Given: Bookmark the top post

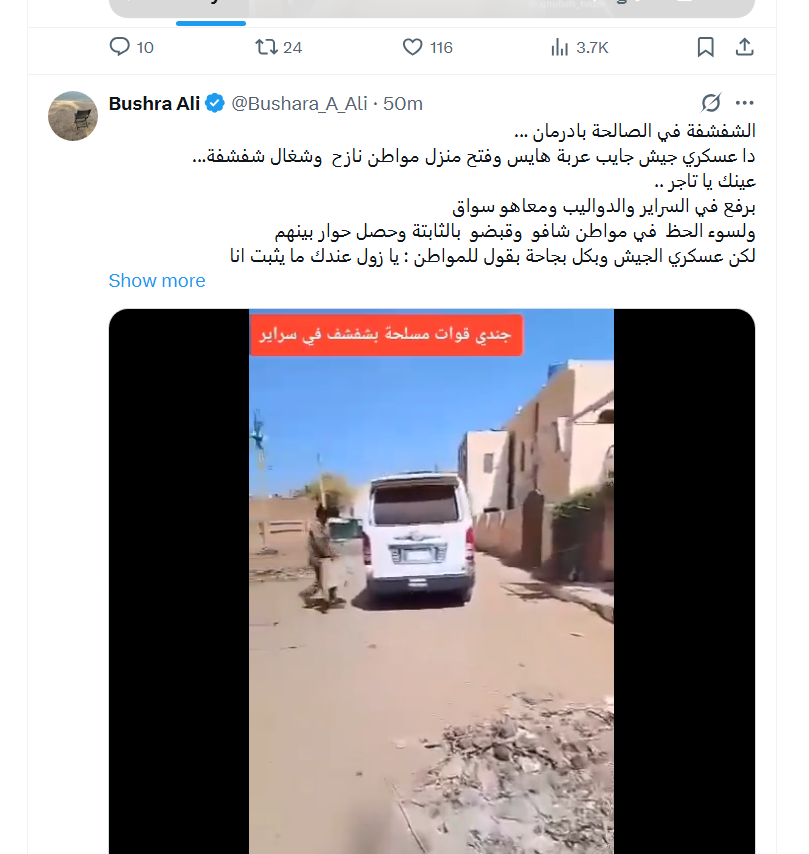Looking at the screenshot, I should [705, 47].
